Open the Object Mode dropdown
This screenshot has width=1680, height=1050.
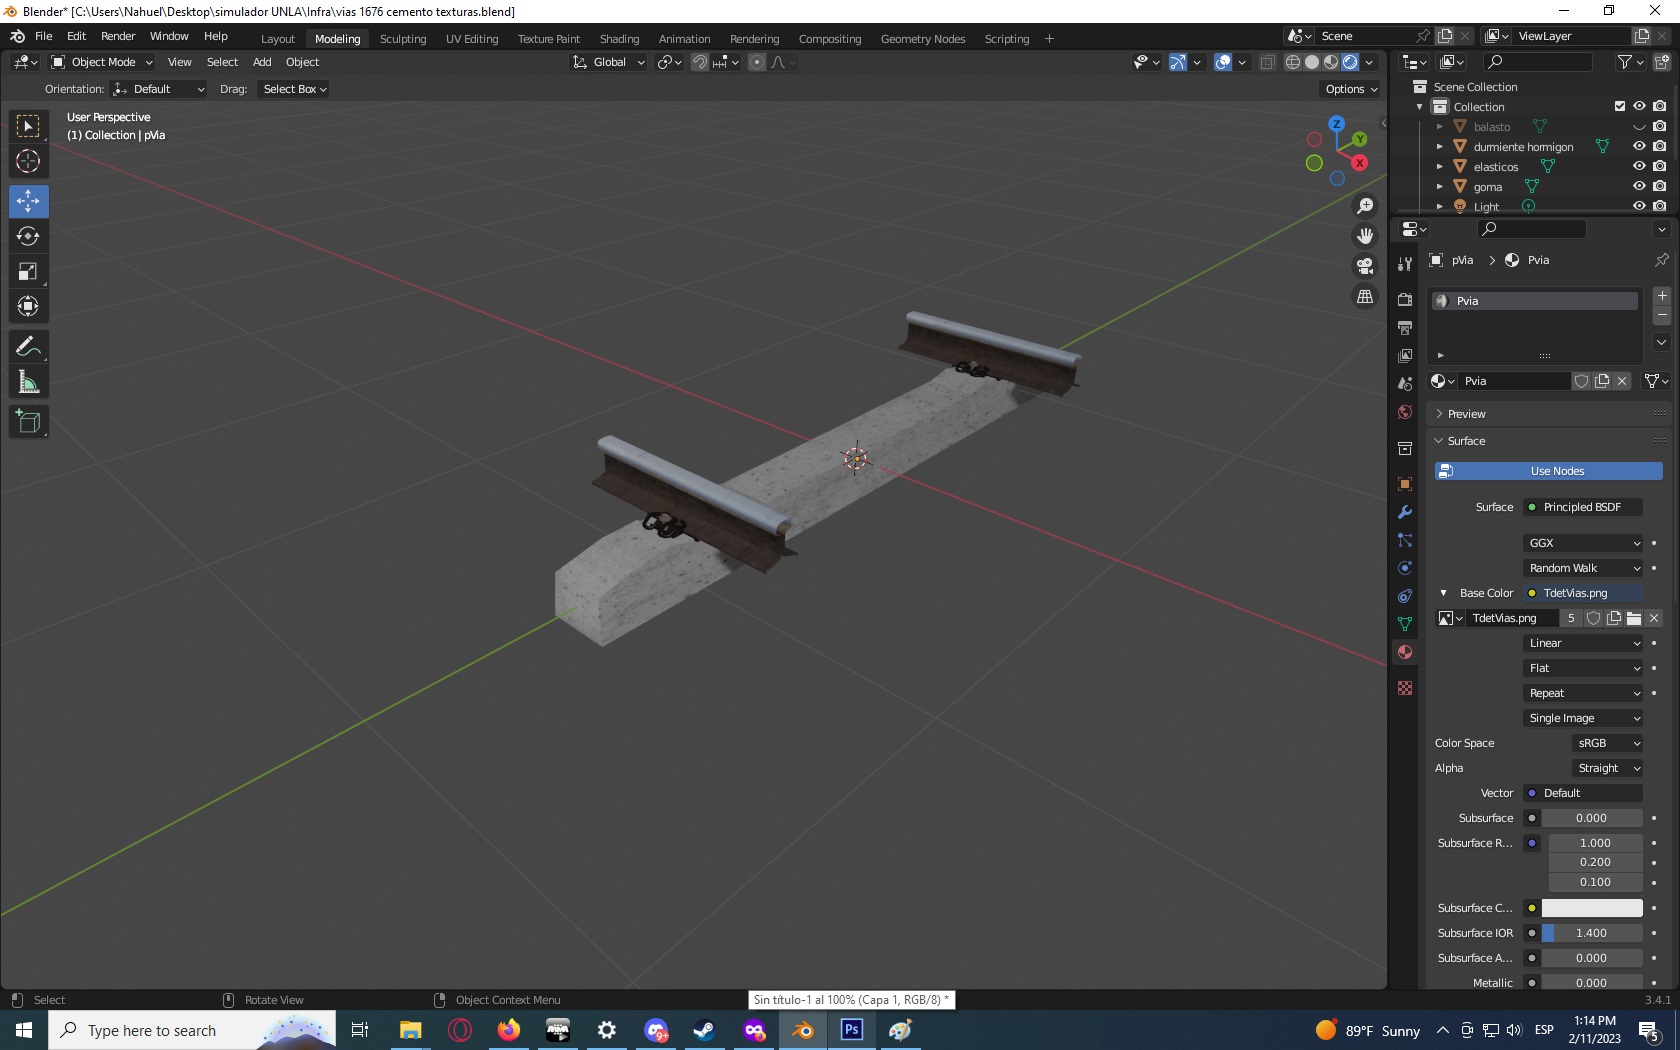pos(102,62)
